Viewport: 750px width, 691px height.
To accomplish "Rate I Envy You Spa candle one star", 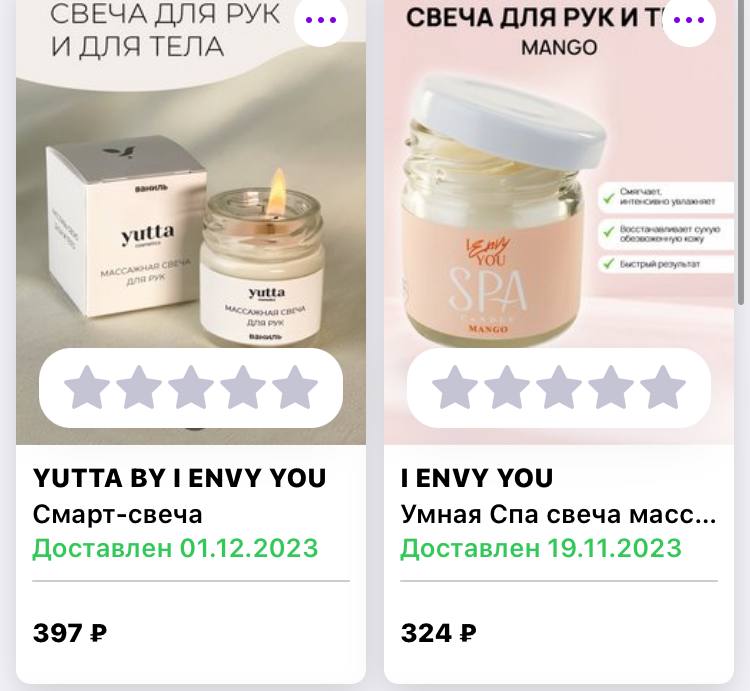I will [454, 388].
